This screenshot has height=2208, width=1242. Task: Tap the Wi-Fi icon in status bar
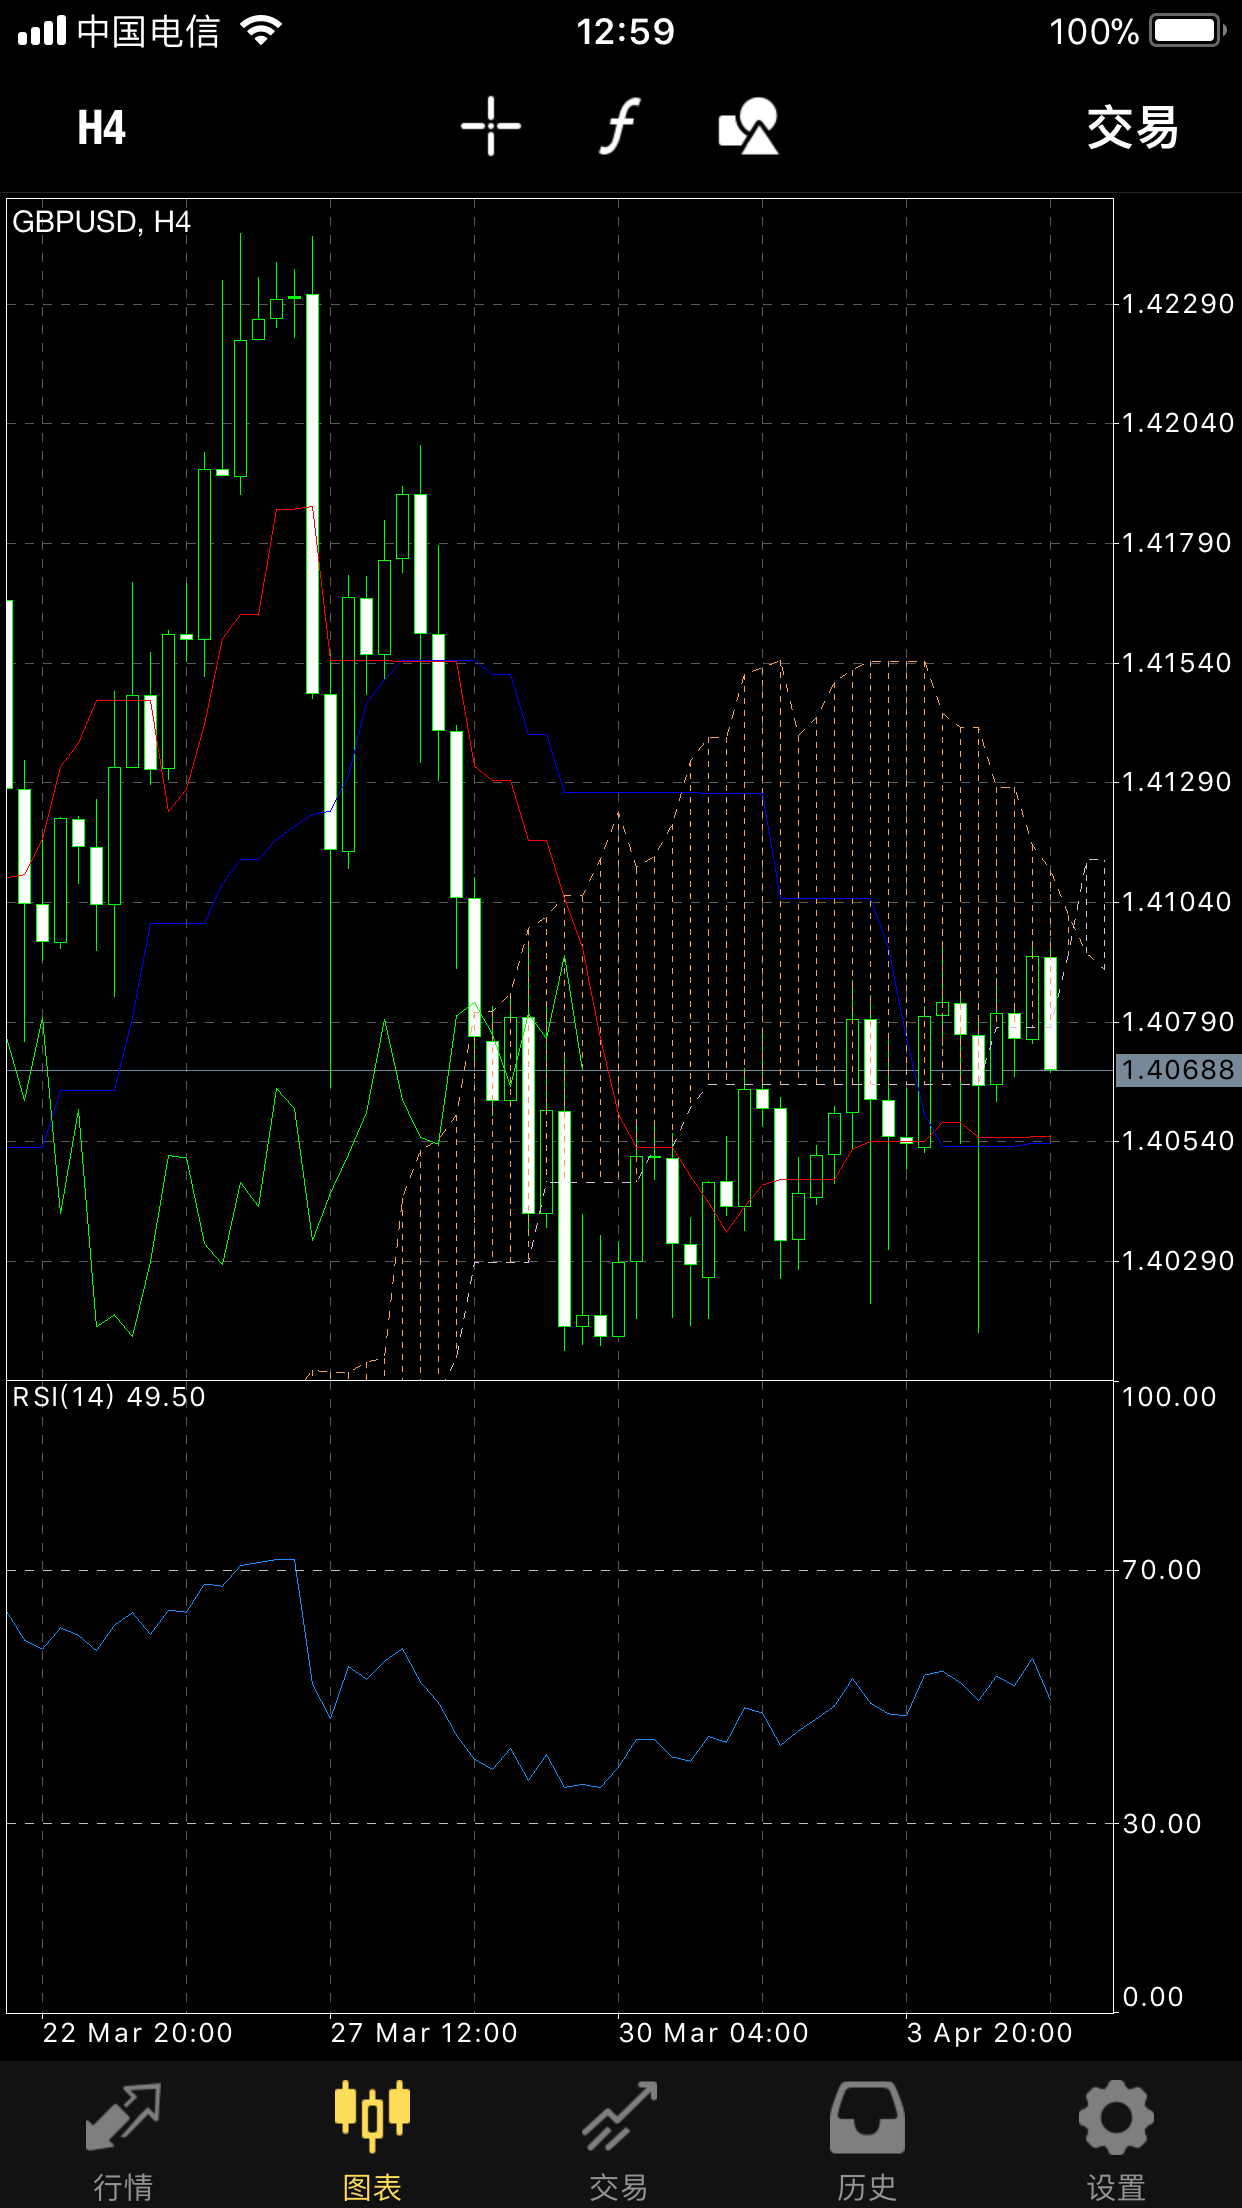point(261,31)
